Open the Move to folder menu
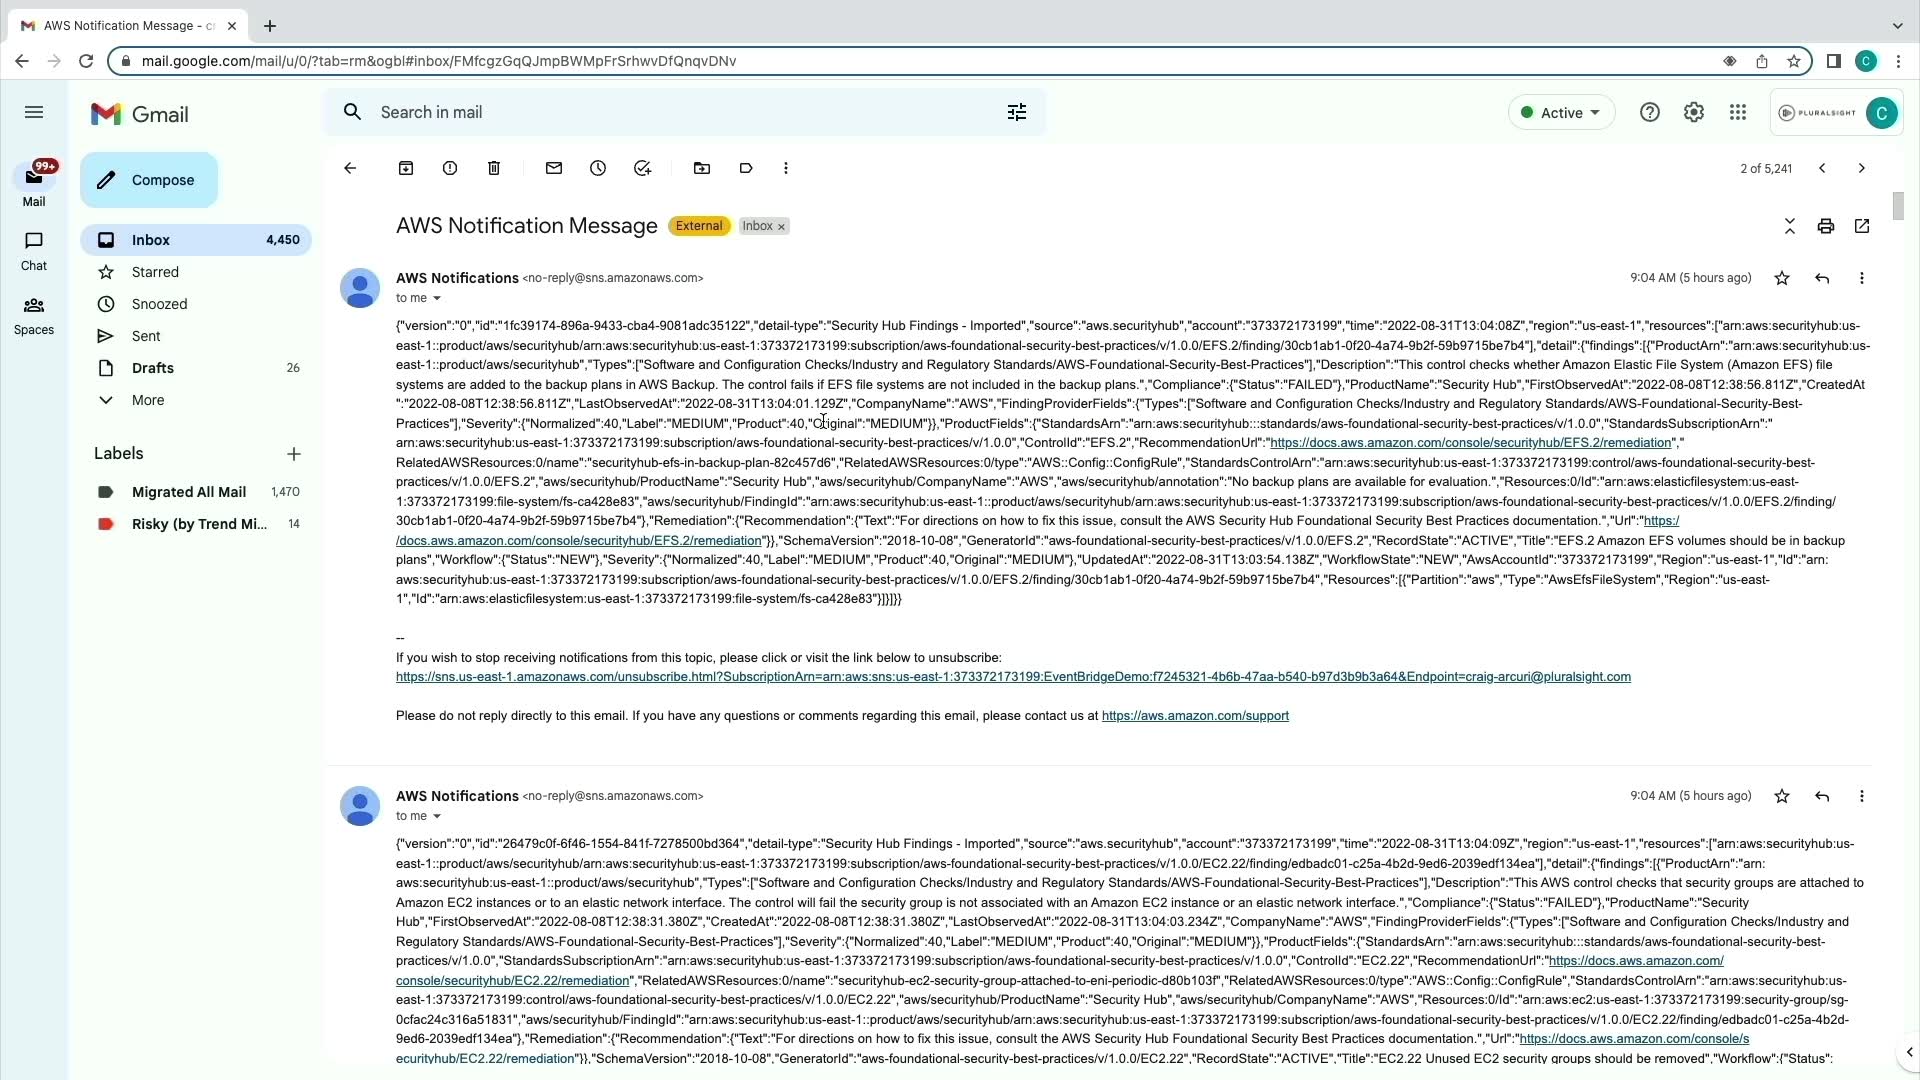Screen dimensions: 1920x1080 [702, 168]
